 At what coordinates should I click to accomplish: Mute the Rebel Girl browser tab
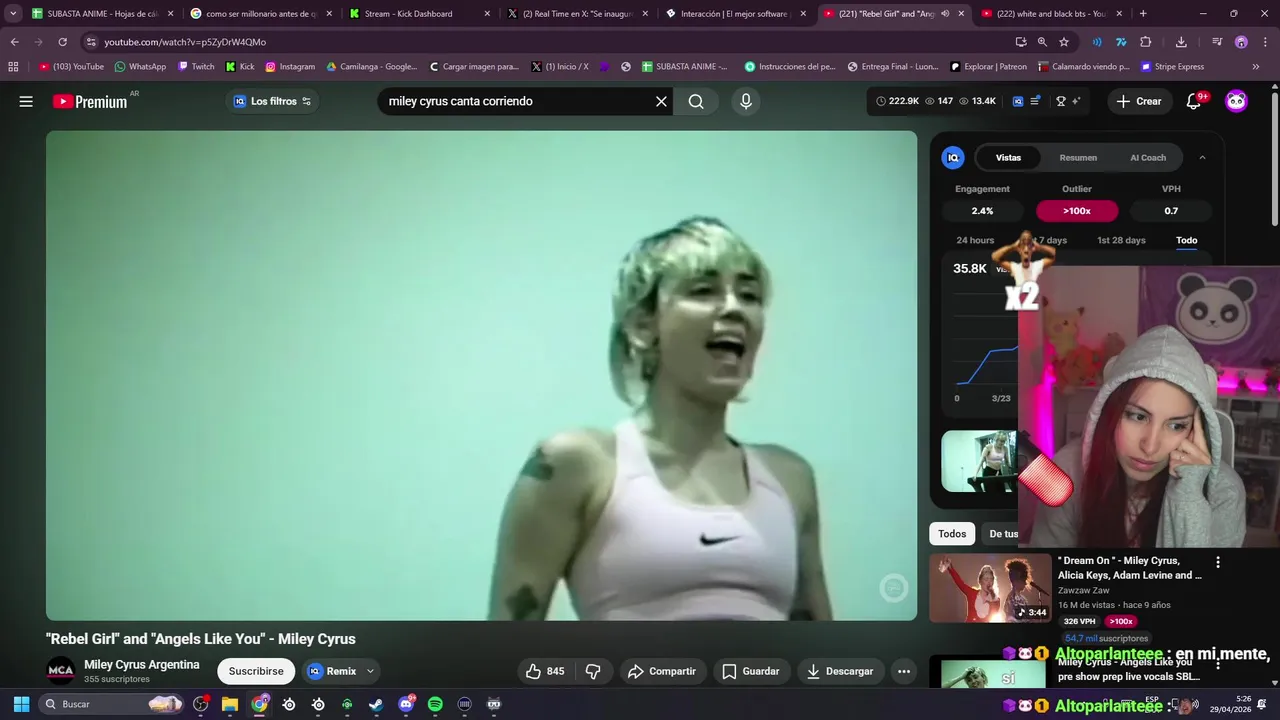pos(945,14)
